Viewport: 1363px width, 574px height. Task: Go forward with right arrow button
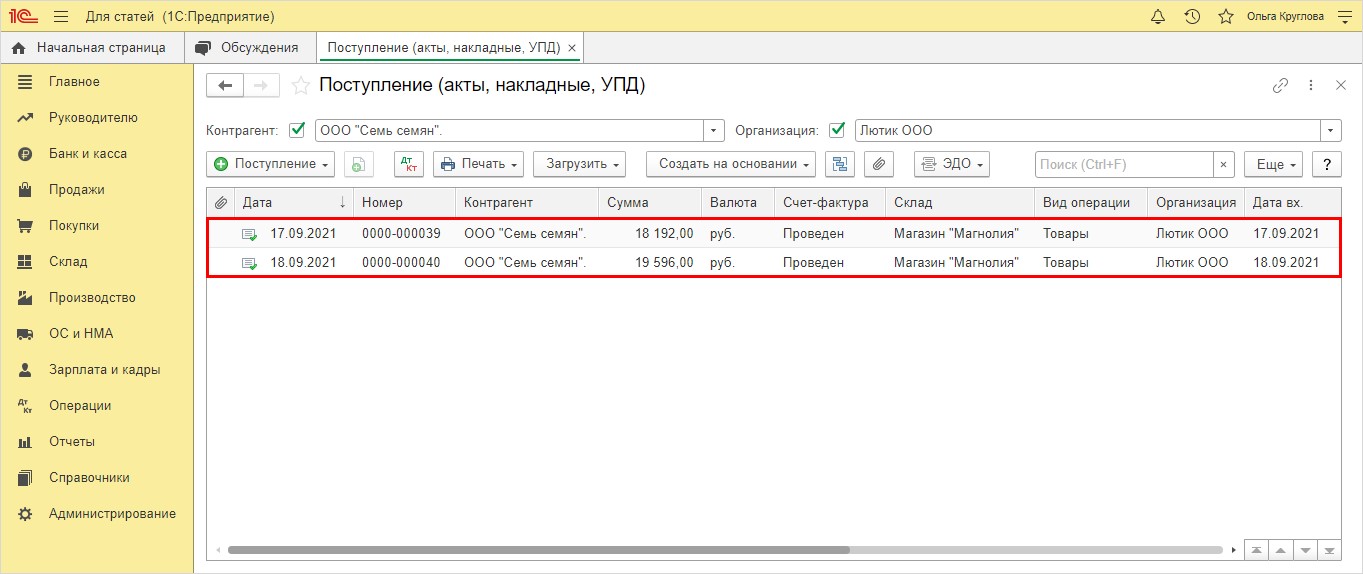tap(261, 85)
